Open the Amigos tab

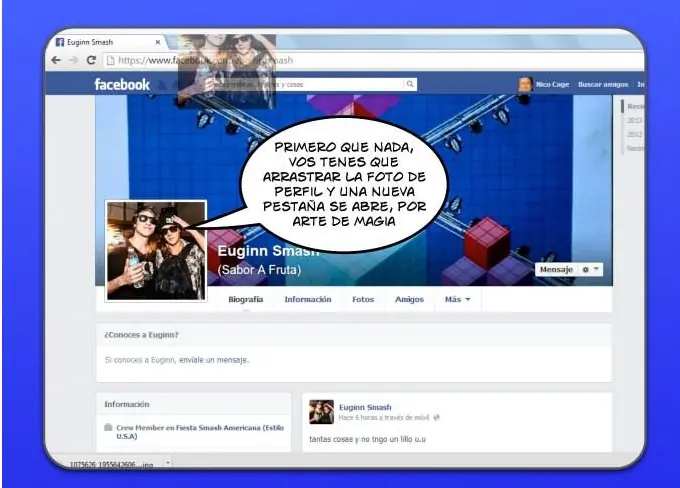[x=409, y=299]
